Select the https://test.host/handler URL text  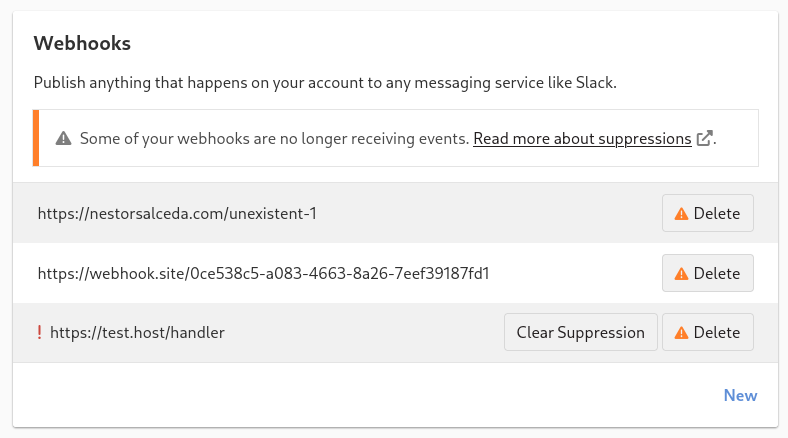137,333
